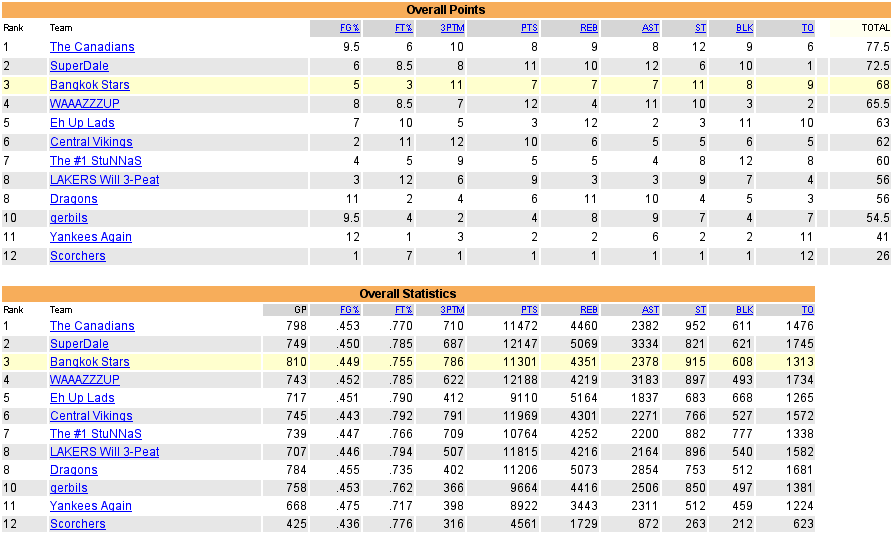893x536 pixels.
Task: Click SuperDale team in Overall Statistics table
Action: 79,344
